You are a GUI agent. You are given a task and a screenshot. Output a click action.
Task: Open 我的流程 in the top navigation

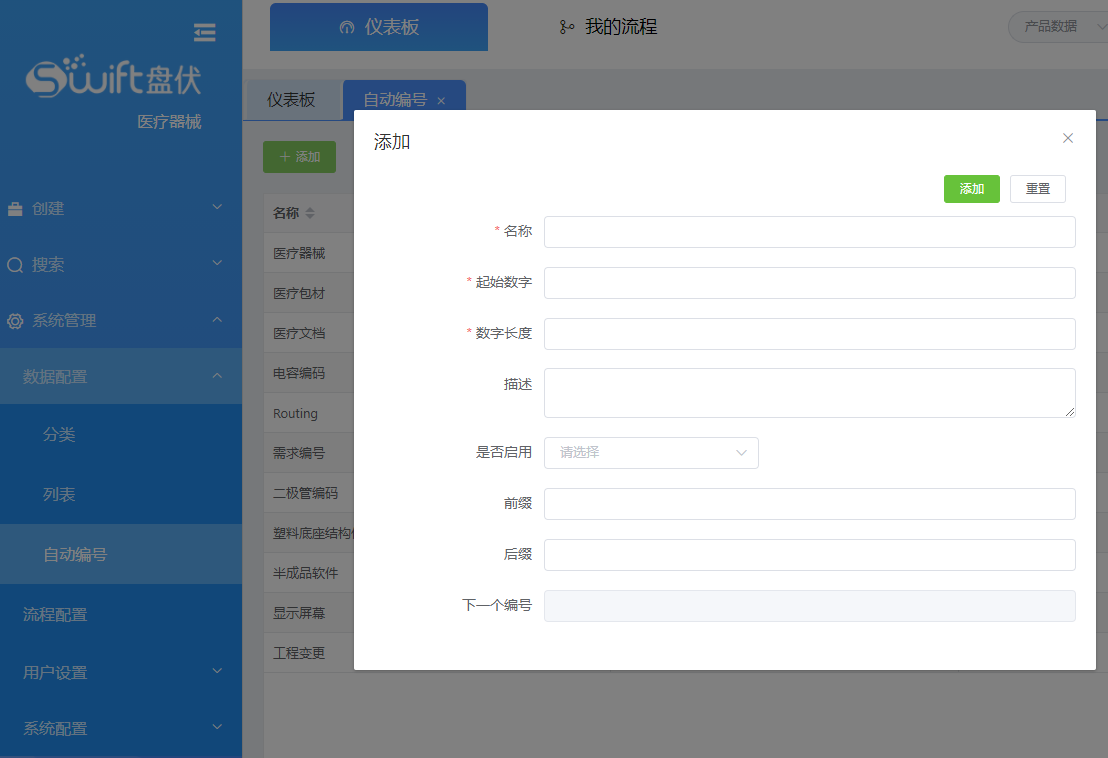pyautogui.click(x=608, y=27)
